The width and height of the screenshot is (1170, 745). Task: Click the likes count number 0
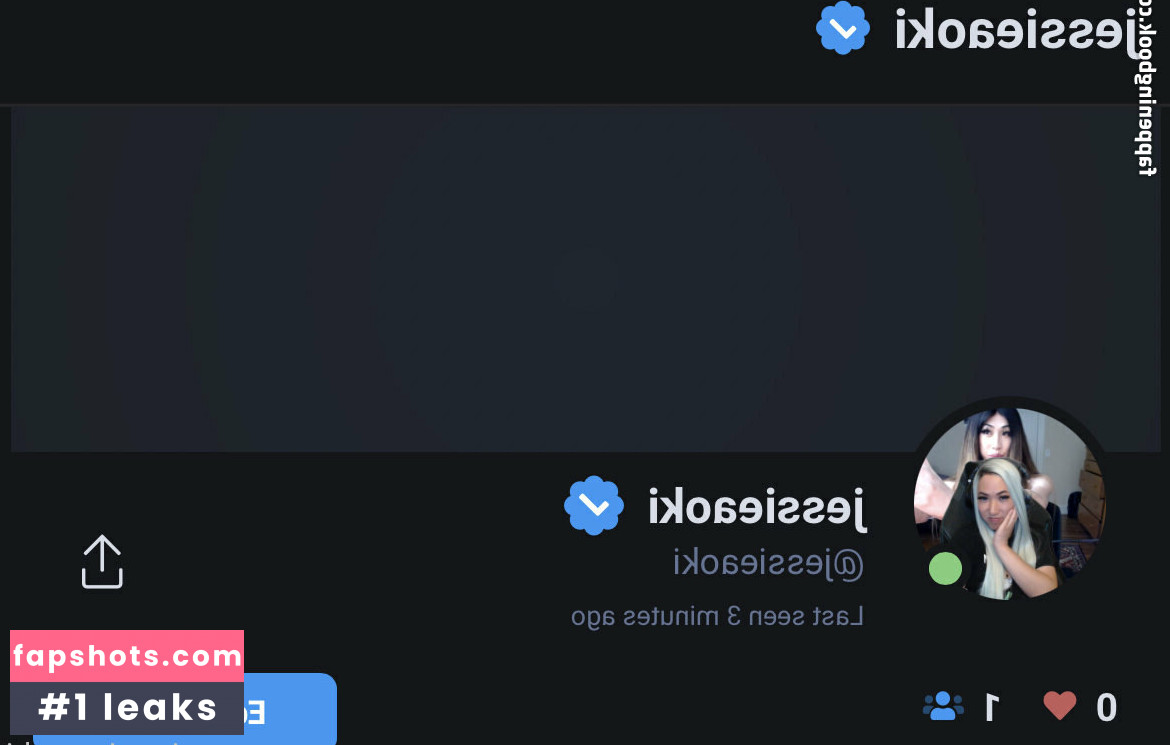1107,707
